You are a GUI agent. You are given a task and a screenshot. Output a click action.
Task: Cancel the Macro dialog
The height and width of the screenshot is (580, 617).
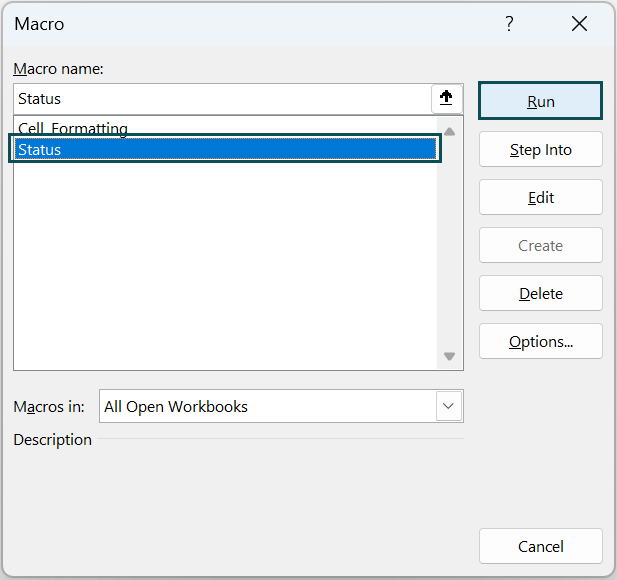point(540,546)
